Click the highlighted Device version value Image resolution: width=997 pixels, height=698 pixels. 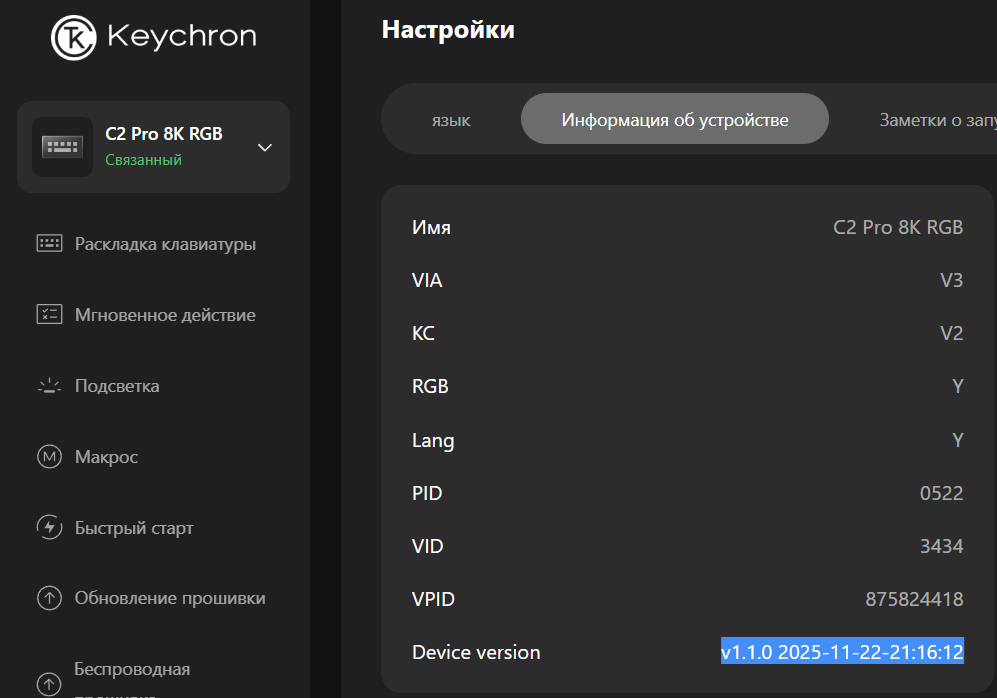point(842,651)
